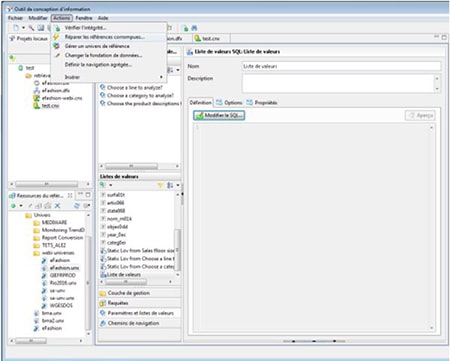Select the state068 list of values
The image size is (450, 361).
pos(116,211)
